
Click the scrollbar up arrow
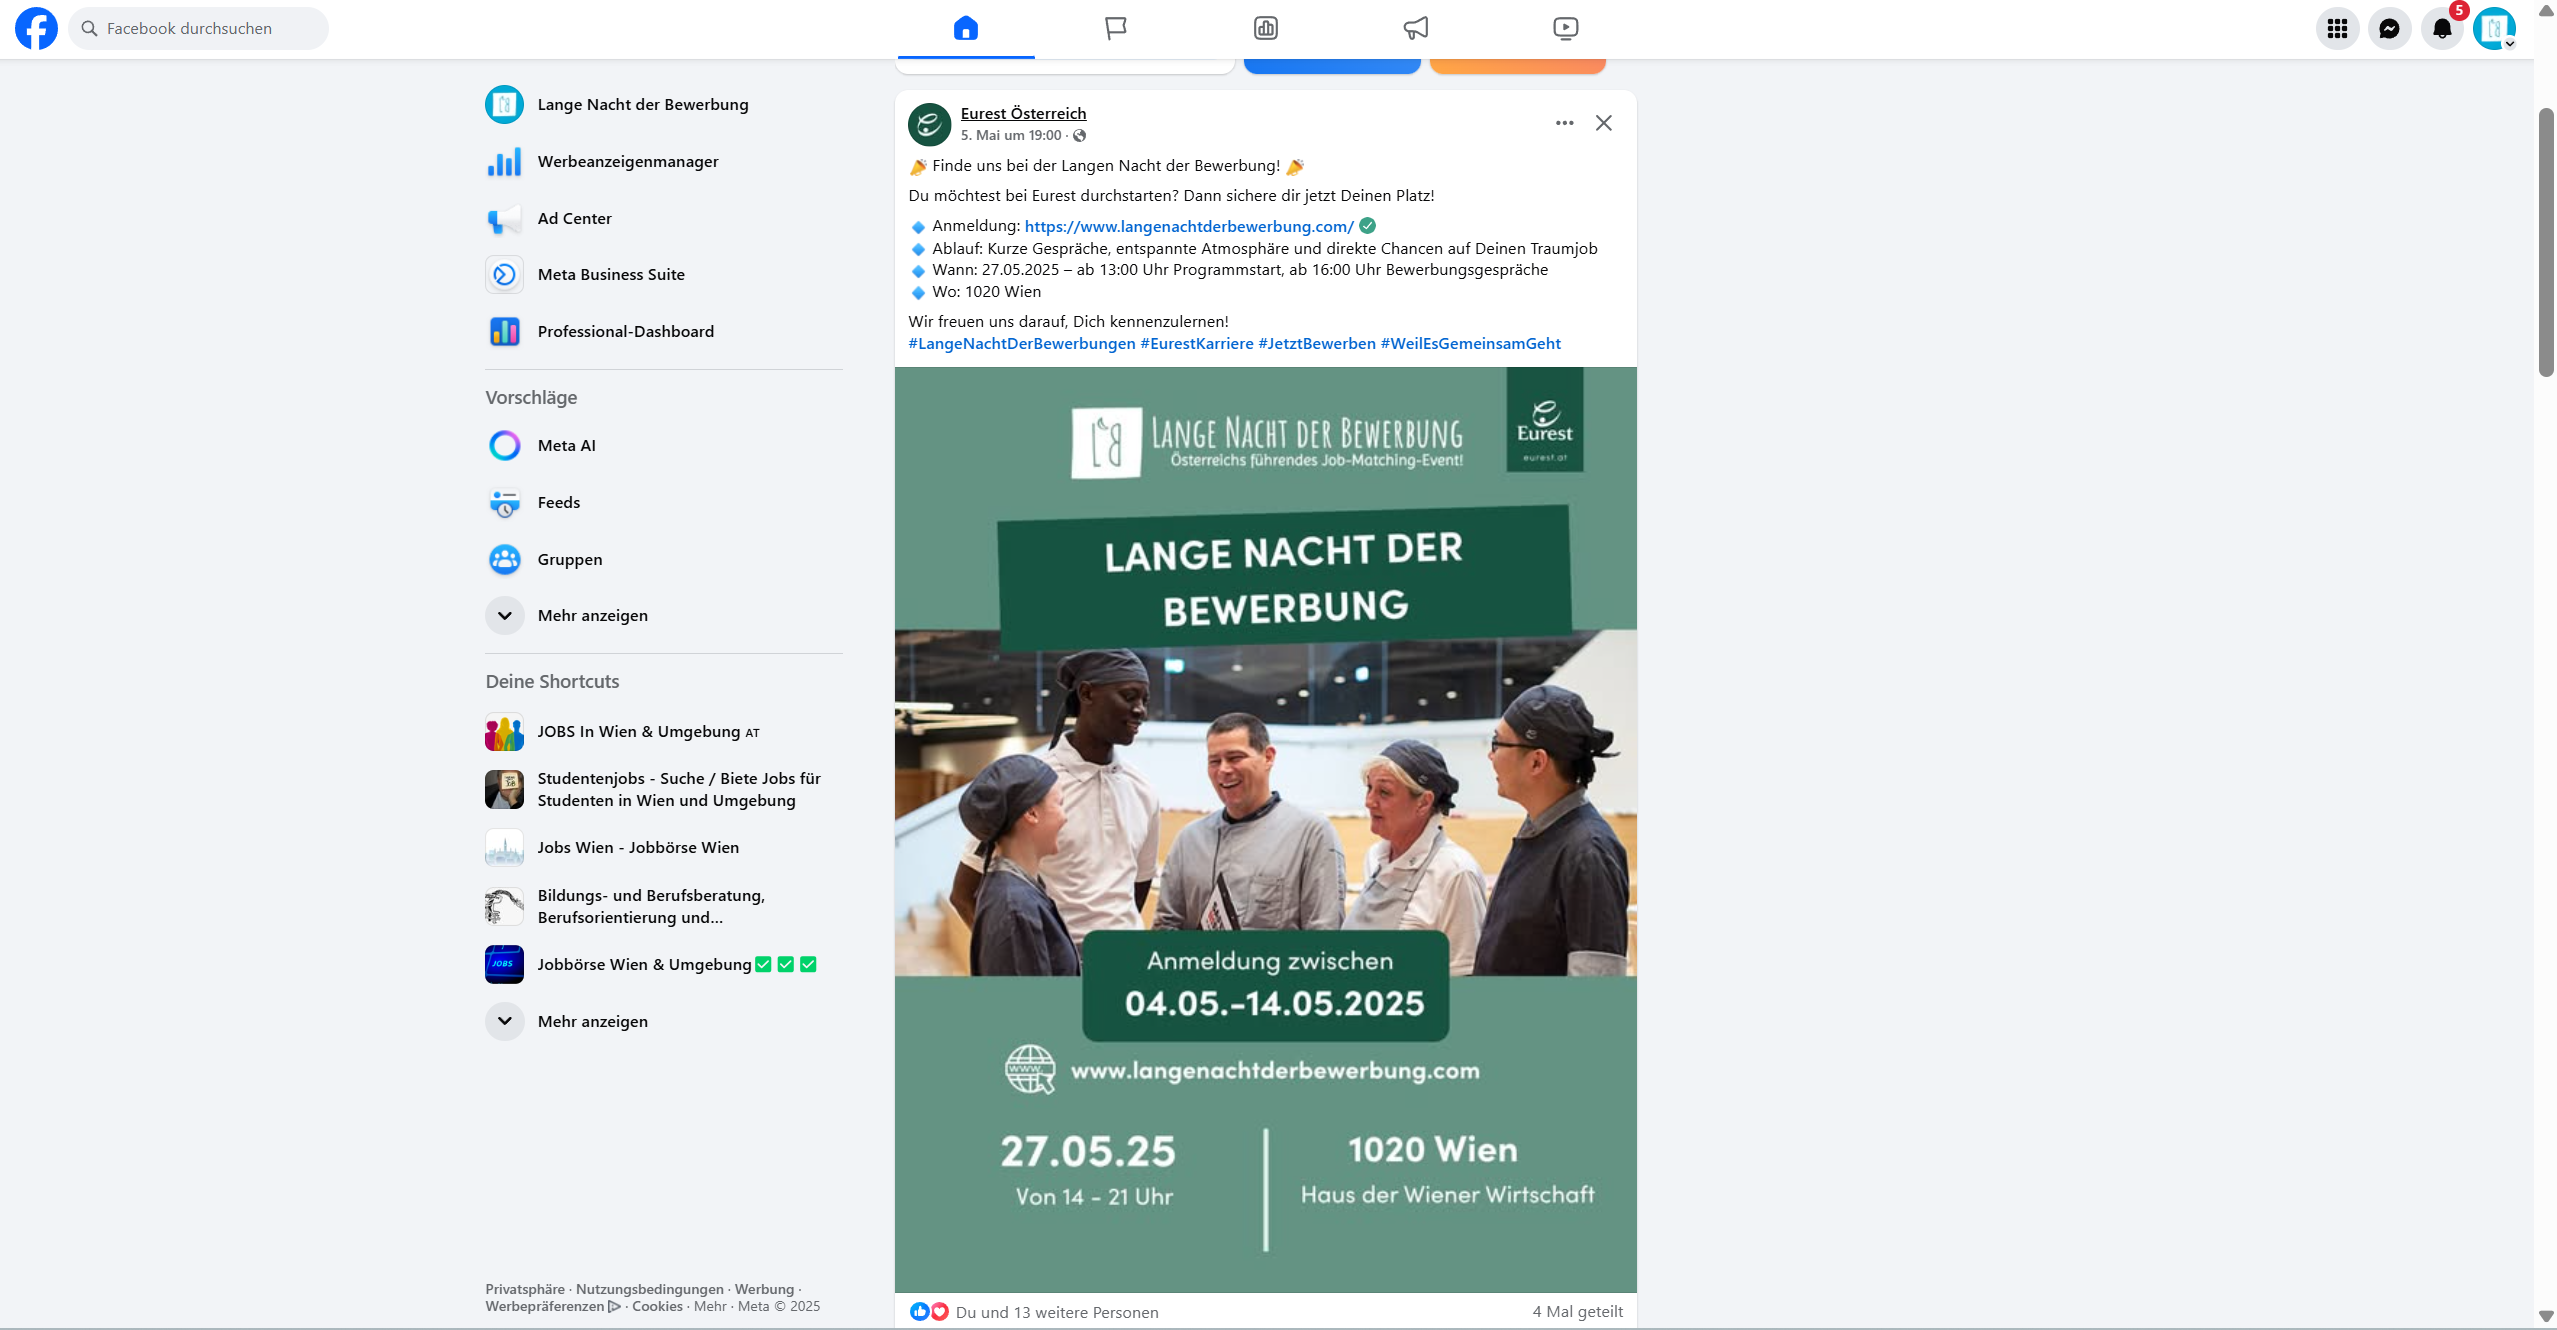tap(2545, 11)
